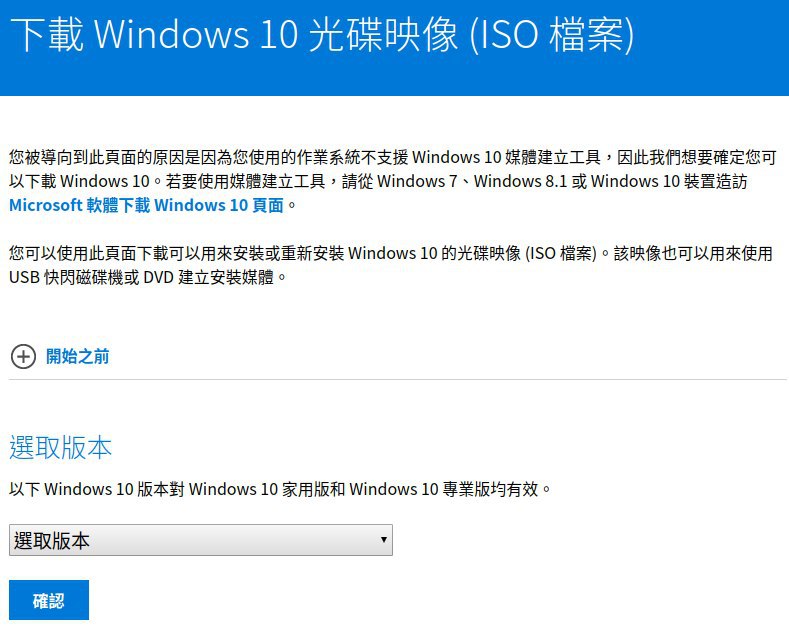Click the light-blue 選取版本 section heading
The width and height of the screenshot is (789, 632).
coord(60,447)
